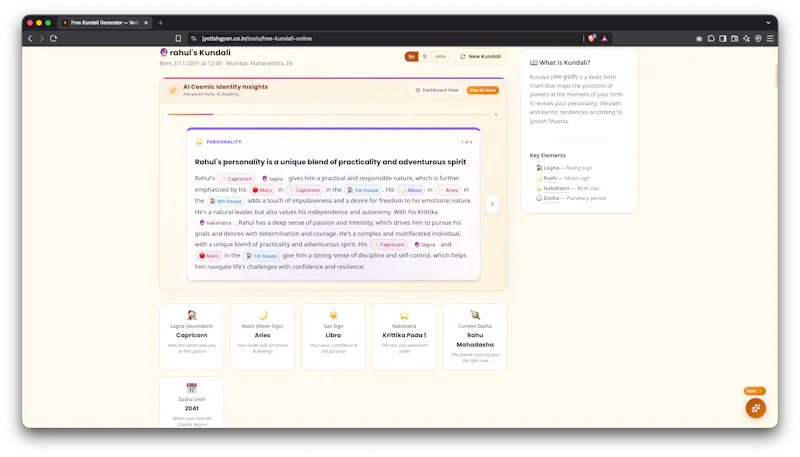The width and height of the screenshot is (800, 457).
Task: Open the Brave Wallet icon
Action: pos(734,38)
